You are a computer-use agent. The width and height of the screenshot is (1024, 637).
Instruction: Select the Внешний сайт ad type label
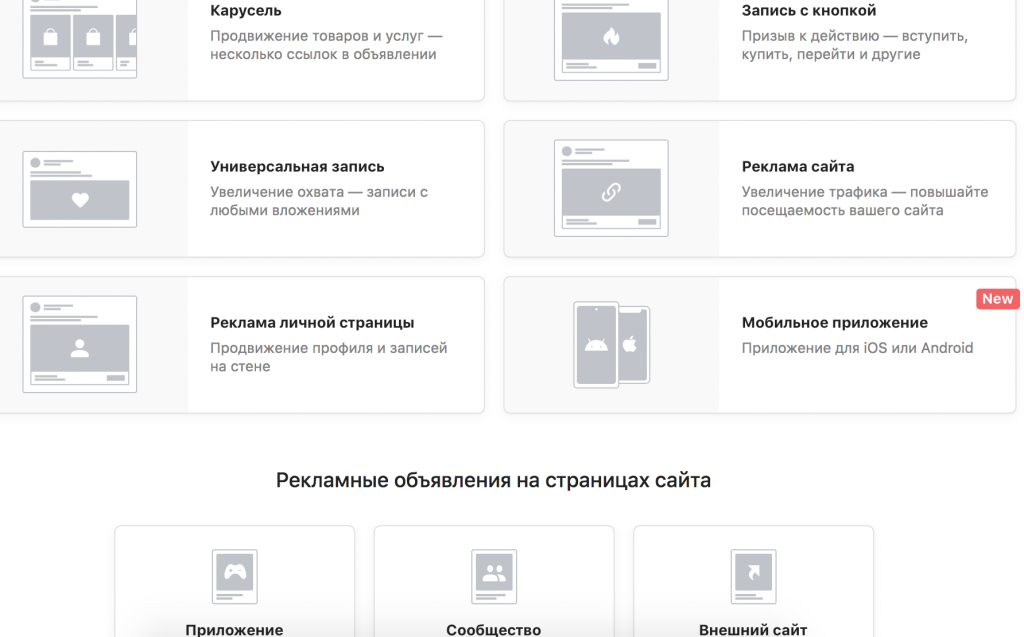click(x=753, y=630)
